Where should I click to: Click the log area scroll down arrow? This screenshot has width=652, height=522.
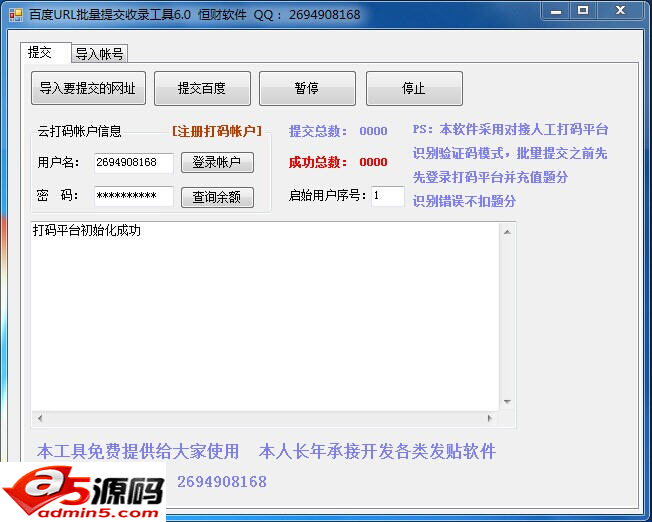507,401
